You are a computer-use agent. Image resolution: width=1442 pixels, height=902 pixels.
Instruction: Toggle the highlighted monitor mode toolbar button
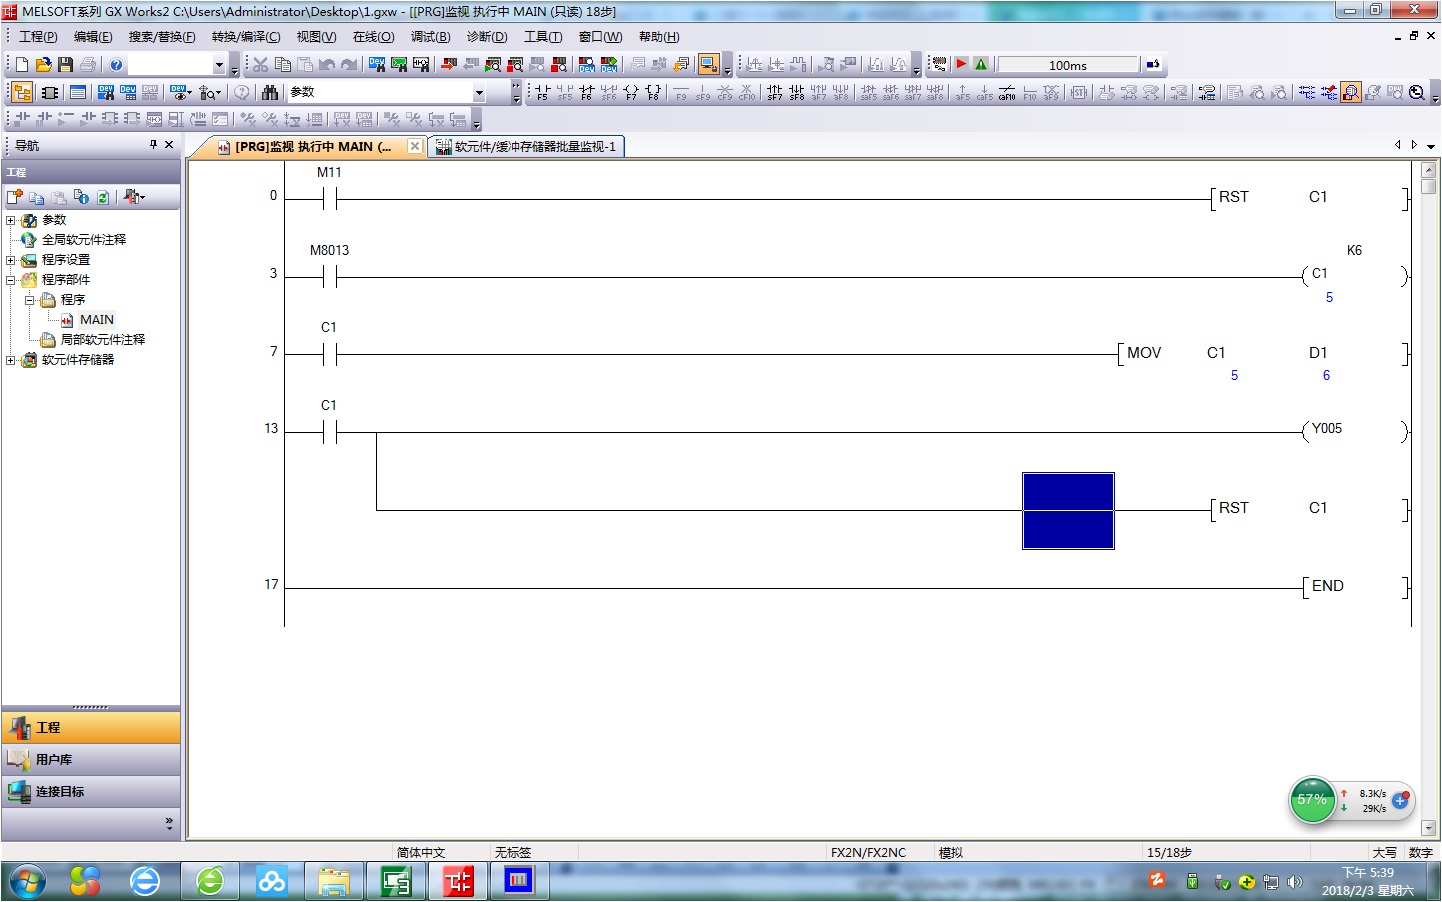click(x=1351, y=92)
